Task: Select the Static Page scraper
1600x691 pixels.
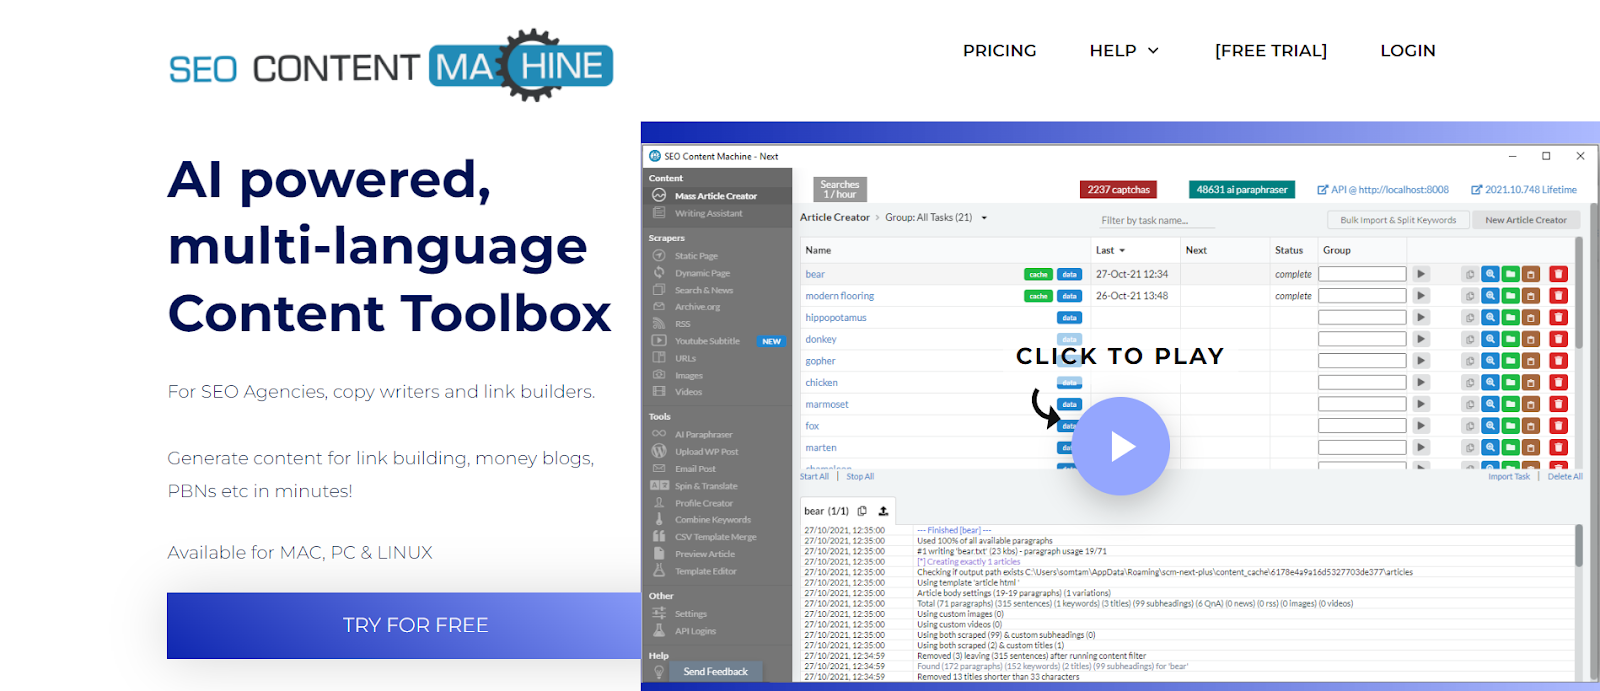Action: [x=696, y=256]
